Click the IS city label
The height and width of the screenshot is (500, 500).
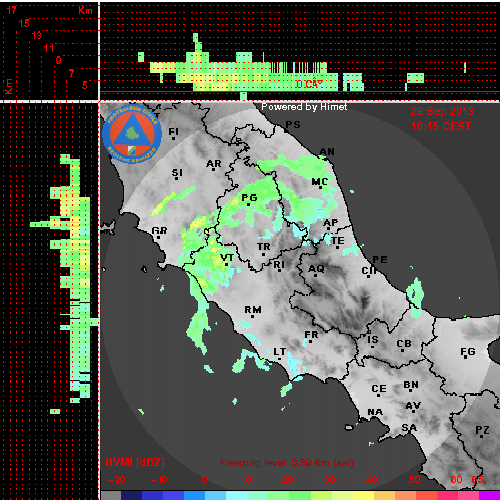pos(373,340)
